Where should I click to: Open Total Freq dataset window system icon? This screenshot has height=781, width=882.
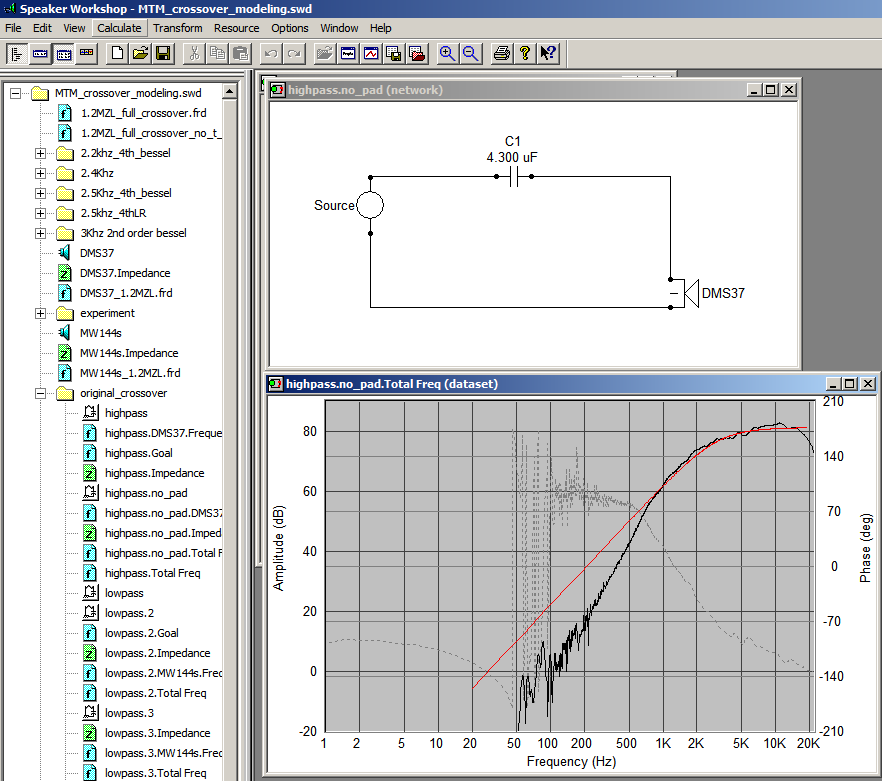coord(275,384)
